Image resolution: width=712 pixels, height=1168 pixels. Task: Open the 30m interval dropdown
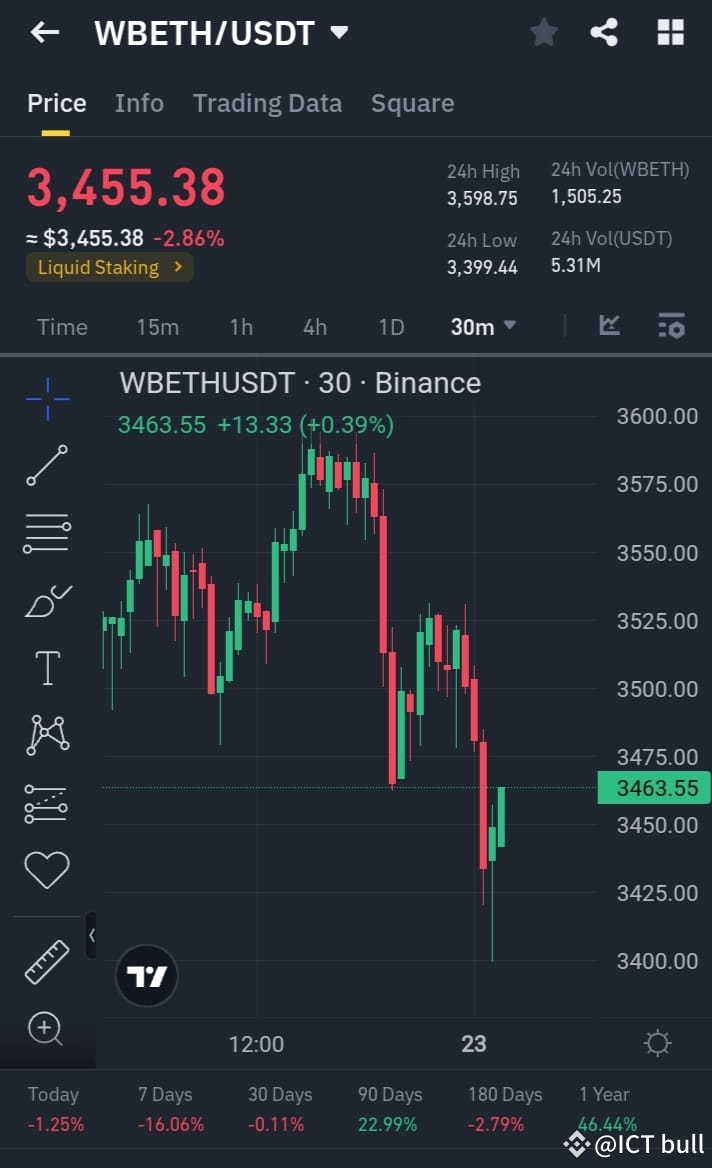click(x=484, y=326)
